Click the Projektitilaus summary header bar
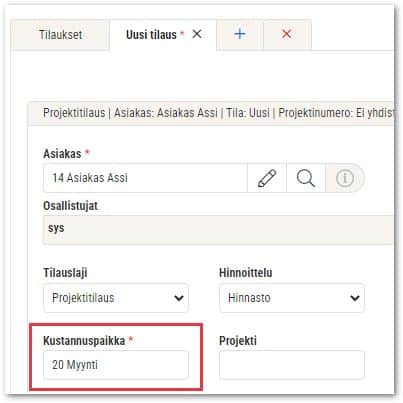This screenshot has height=403, width=403. 211,113
